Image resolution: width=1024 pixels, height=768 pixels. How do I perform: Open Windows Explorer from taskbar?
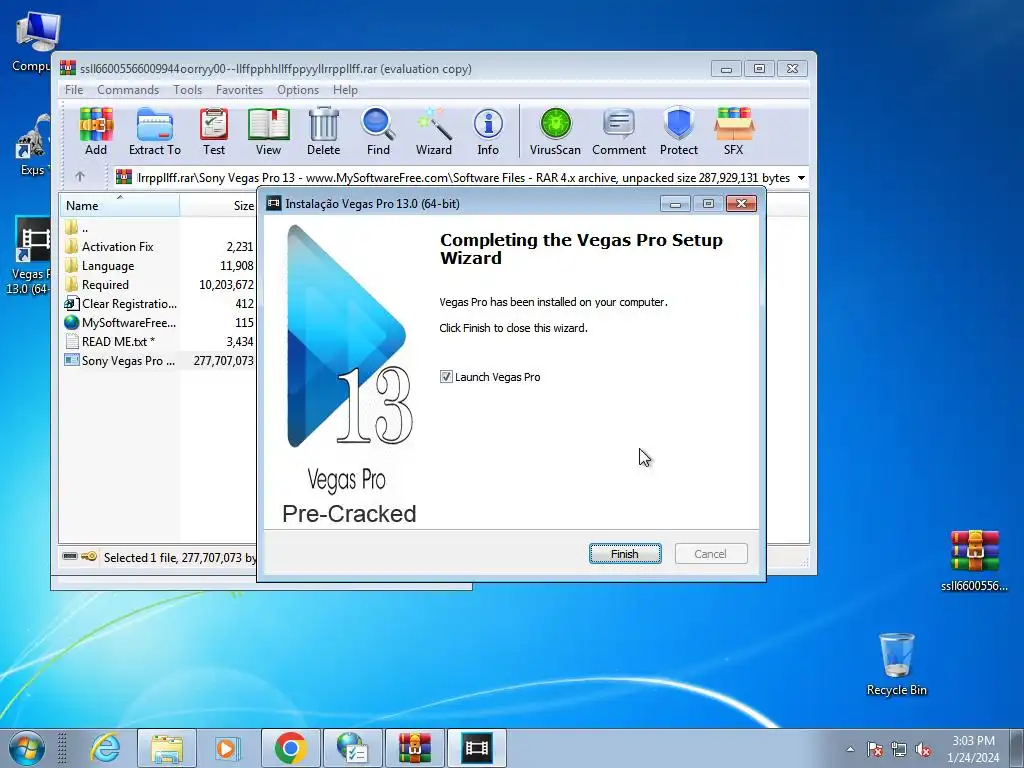[167, 748]
